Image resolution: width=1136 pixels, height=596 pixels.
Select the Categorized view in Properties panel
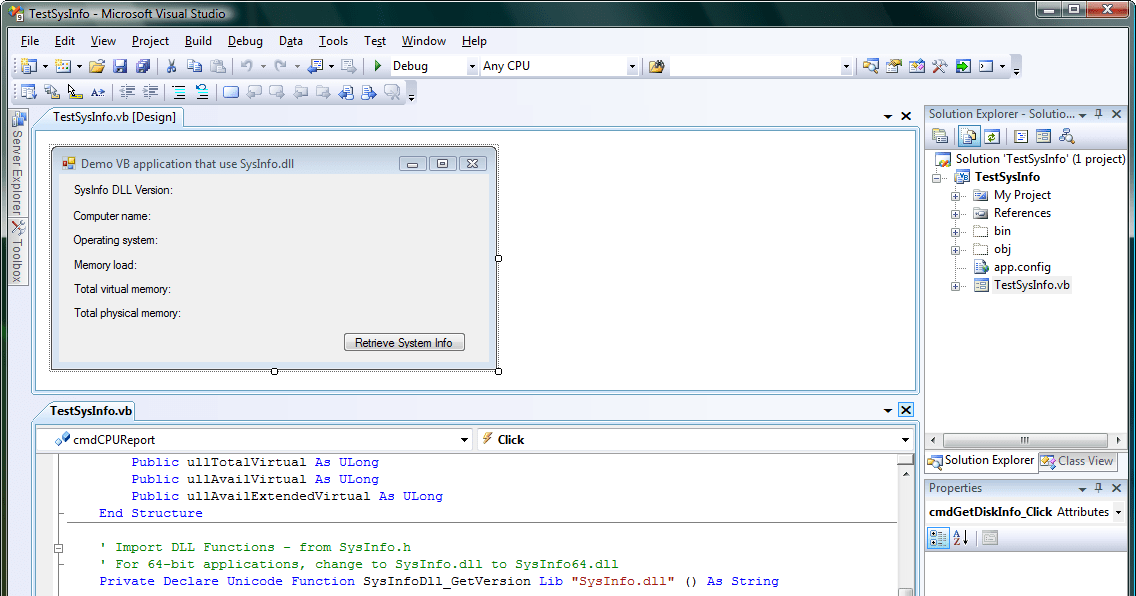(x=938, y=538)
